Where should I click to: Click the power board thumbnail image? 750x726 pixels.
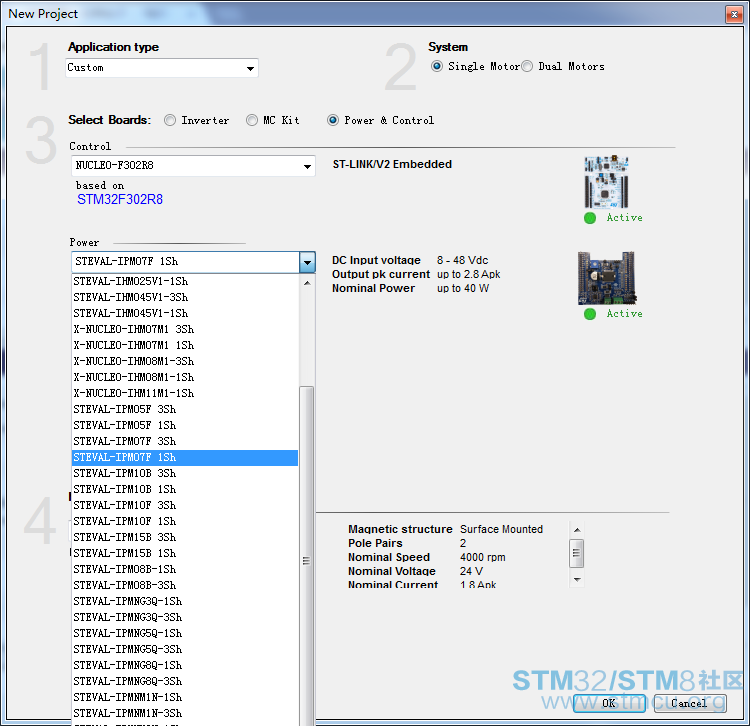click(607, 278)
